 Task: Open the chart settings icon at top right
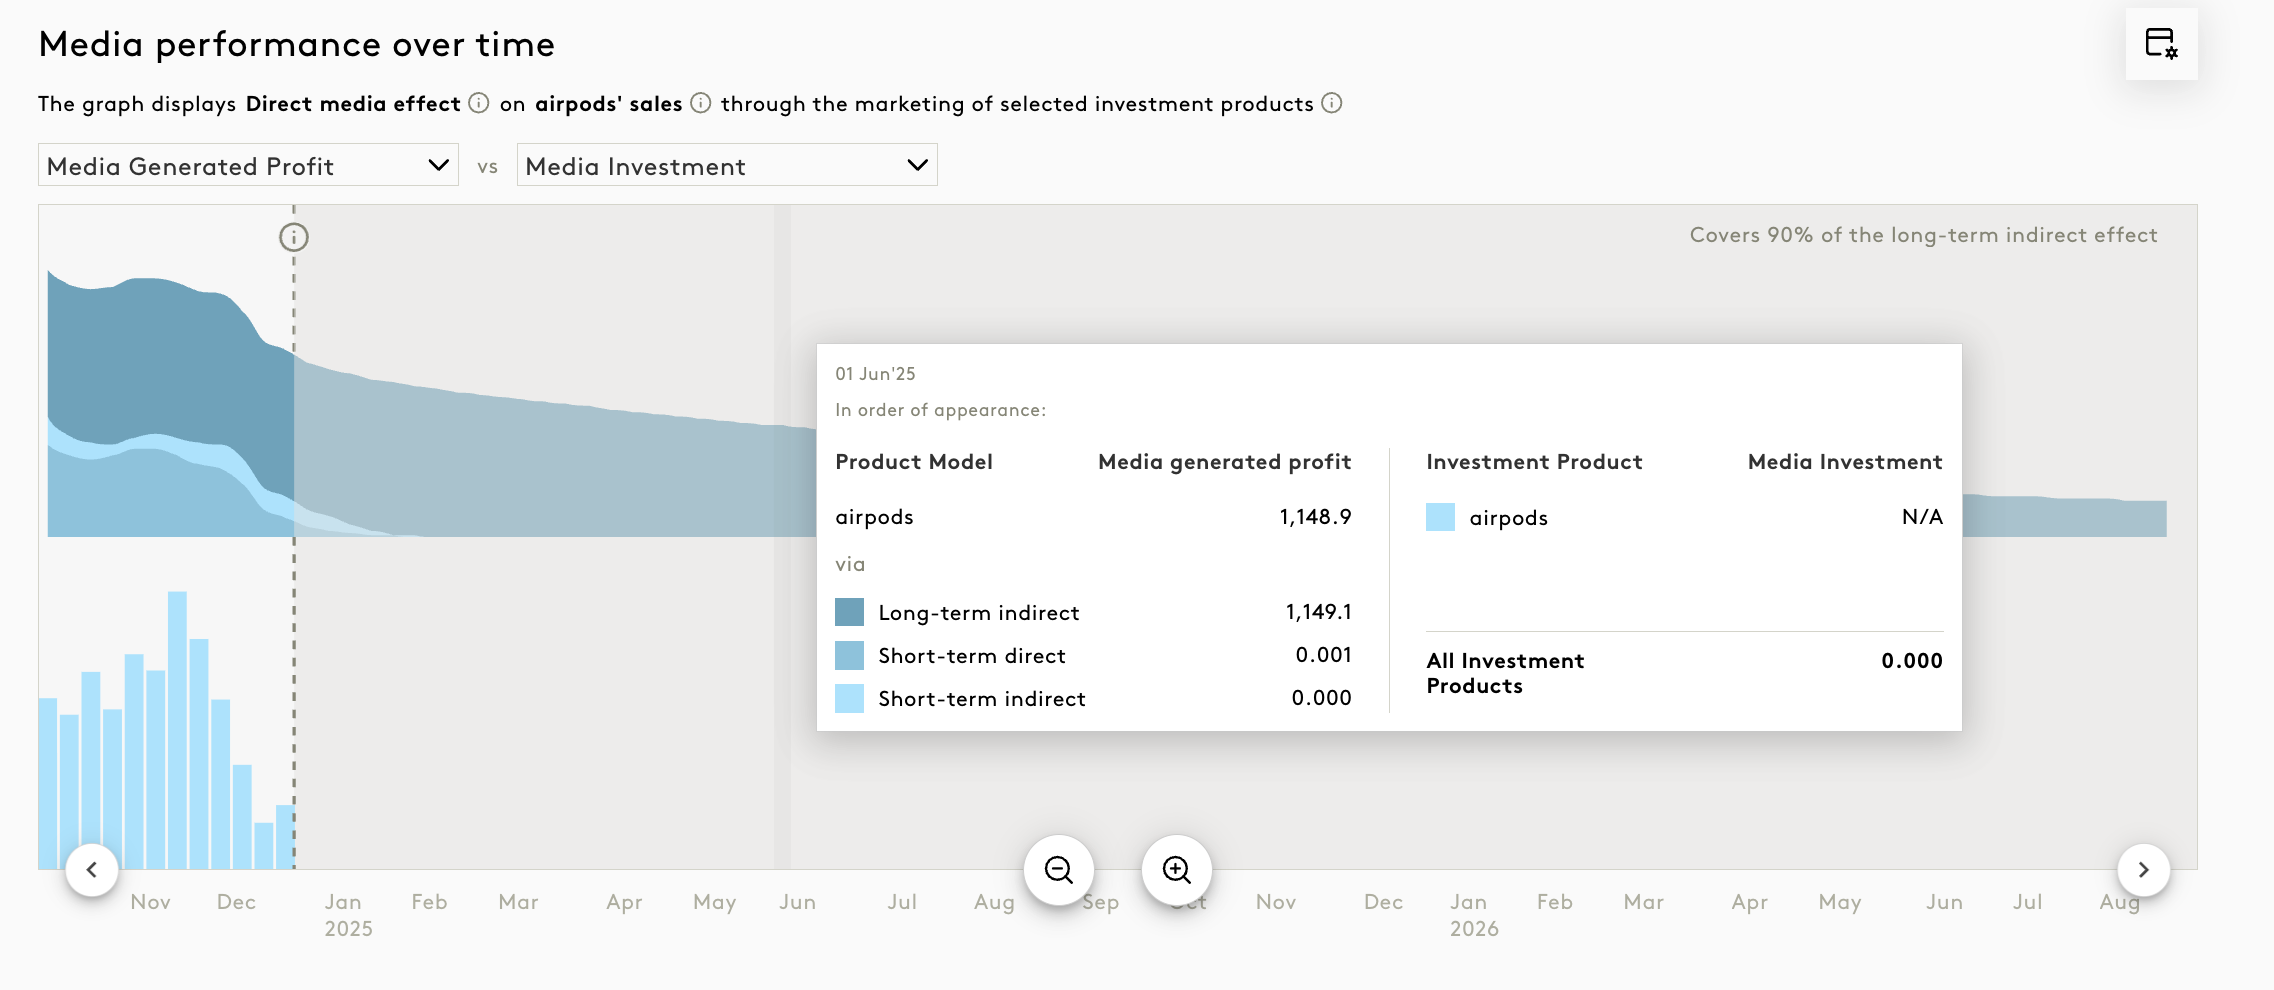coord(2161,44)
